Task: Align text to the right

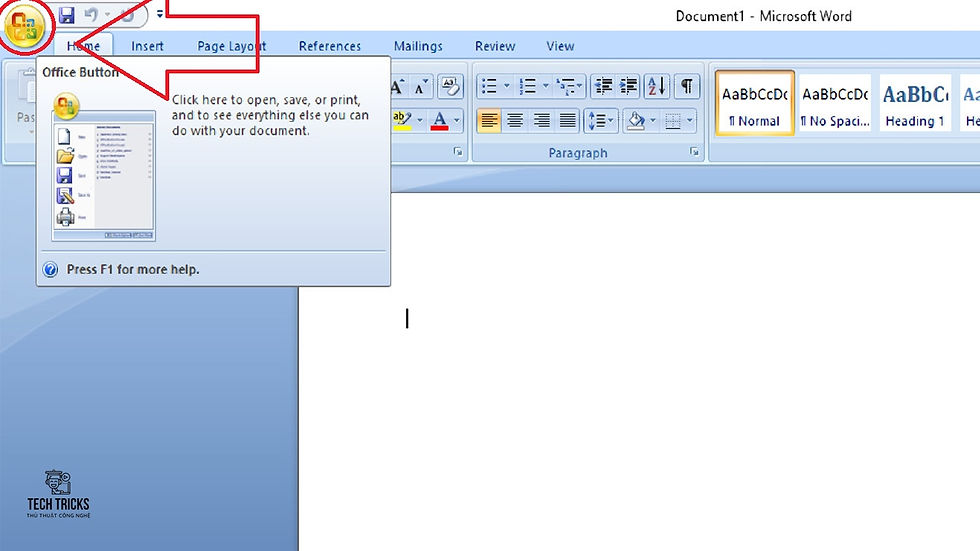Action: [541, 120]
